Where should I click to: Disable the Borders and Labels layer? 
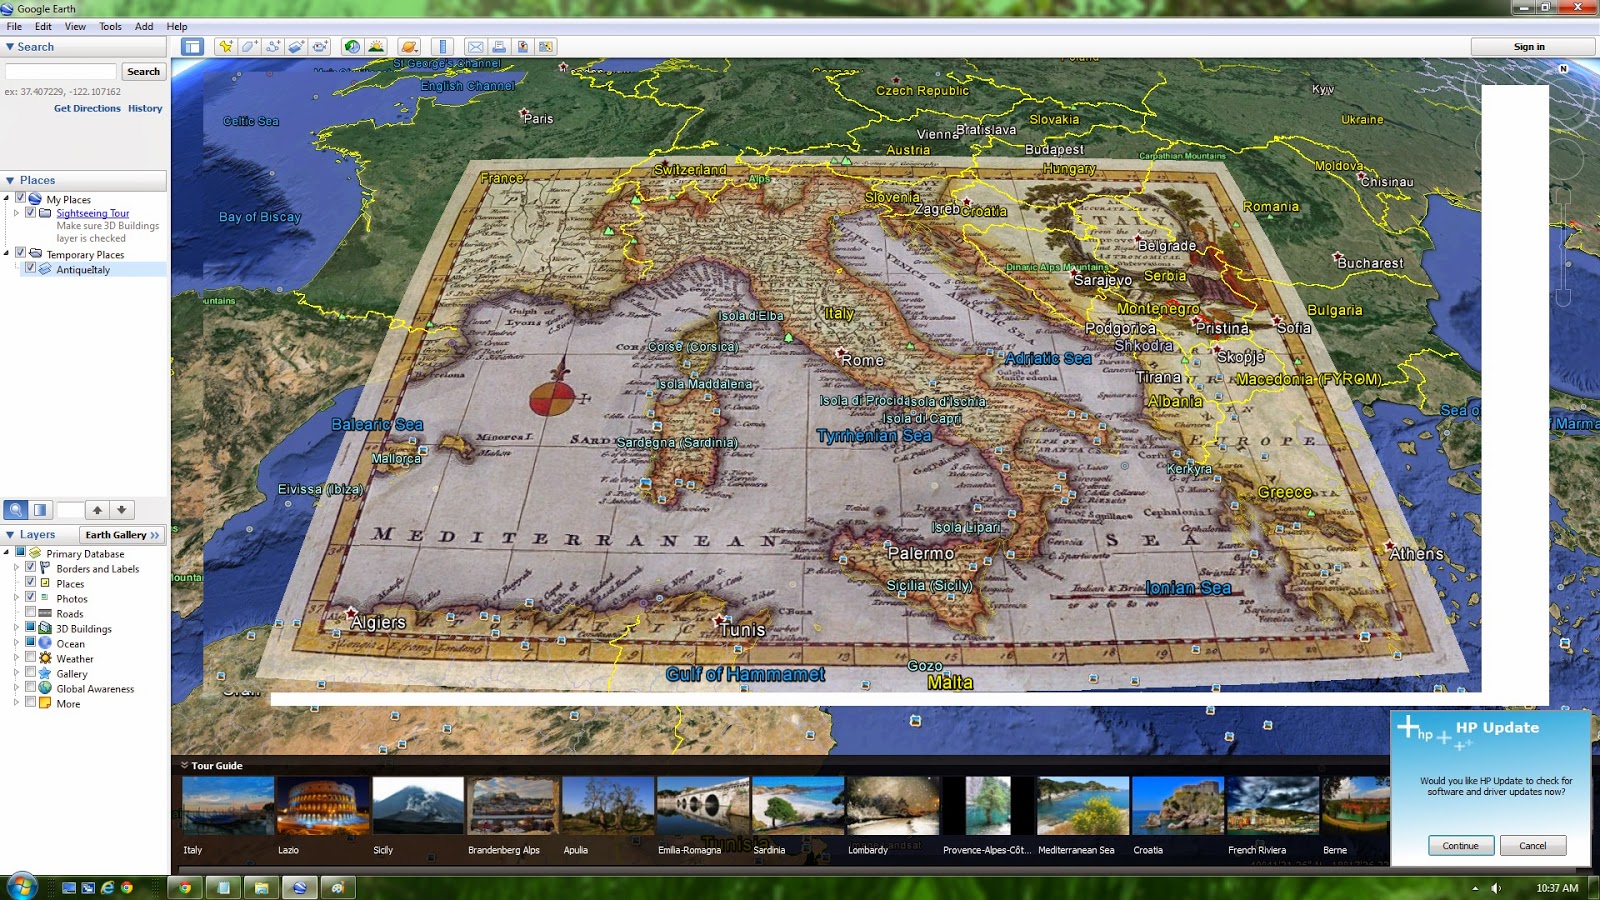point(31,568)
